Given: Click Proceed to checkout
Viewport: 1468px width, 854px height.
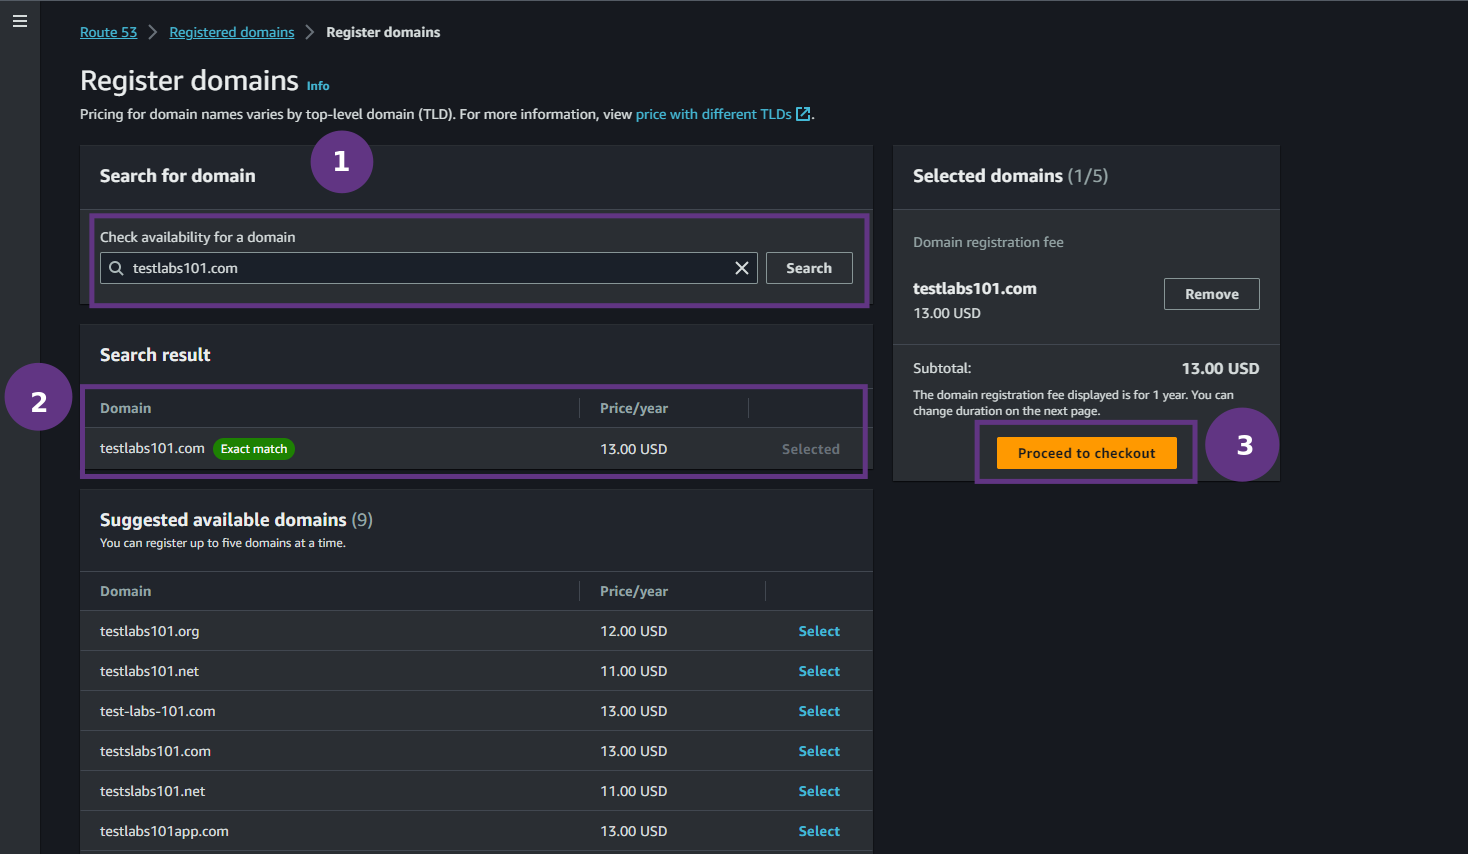Looking at the screenshot, I should point(1086,452).
